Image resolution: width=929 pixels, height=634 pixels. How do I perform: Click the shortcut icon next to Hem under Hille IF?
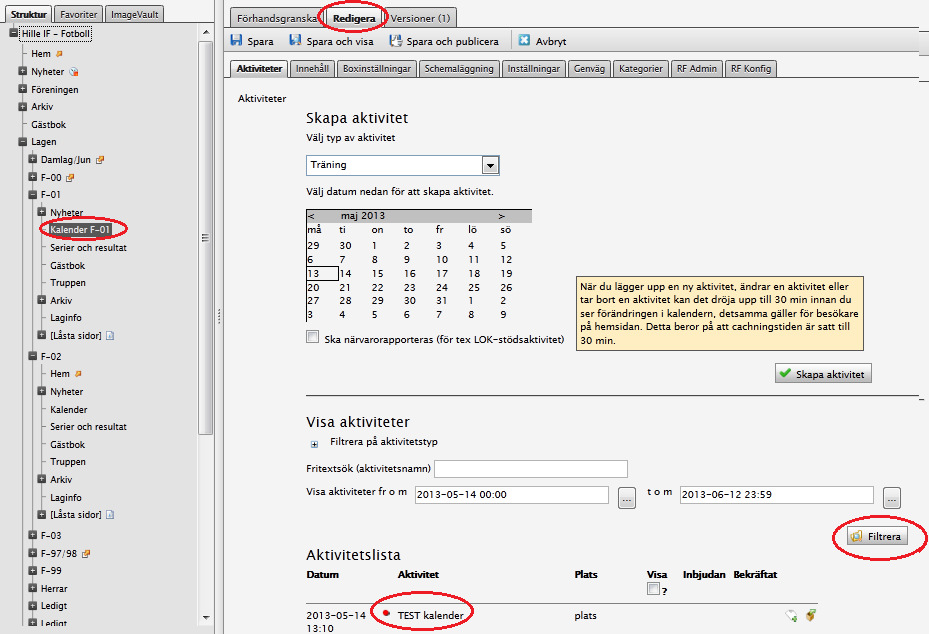(x=59, y=54)
